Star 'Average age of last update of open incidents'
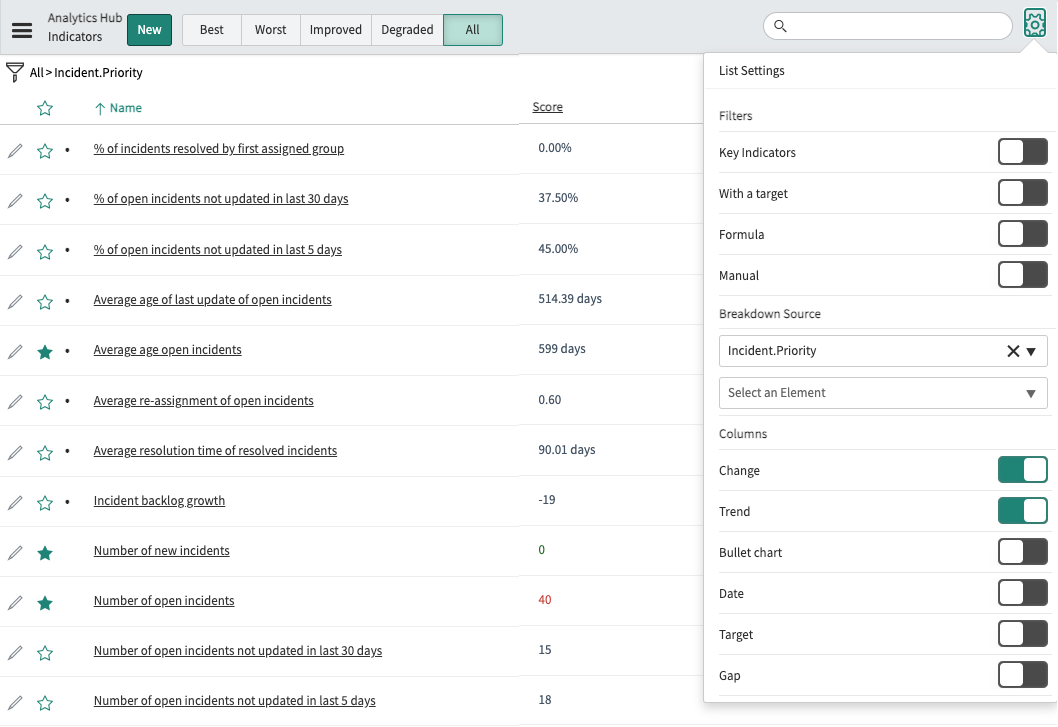 click(45, 302)
